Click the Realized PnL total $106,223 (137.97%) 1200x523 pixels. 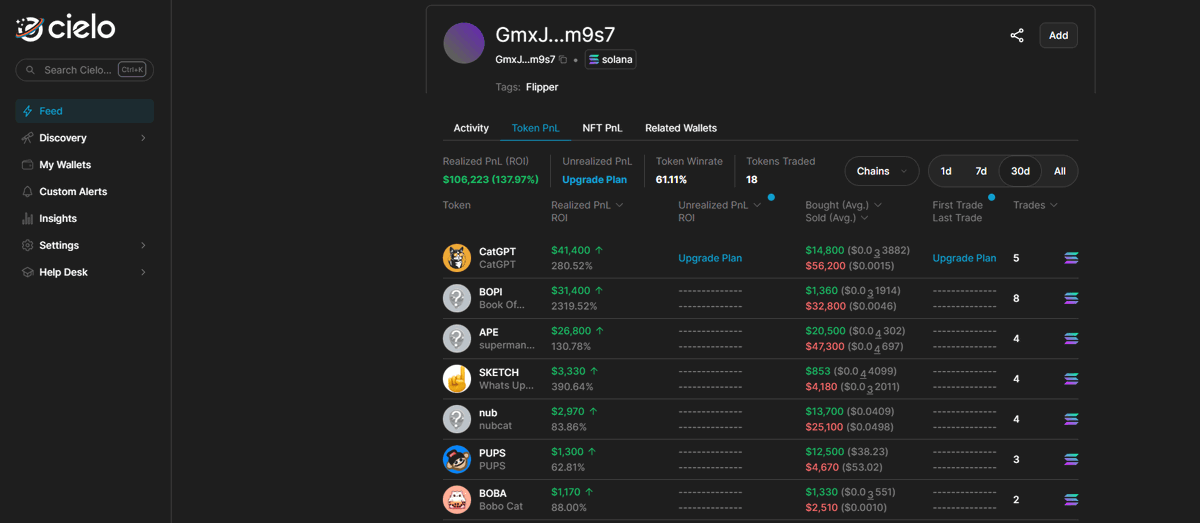point(491,180)
